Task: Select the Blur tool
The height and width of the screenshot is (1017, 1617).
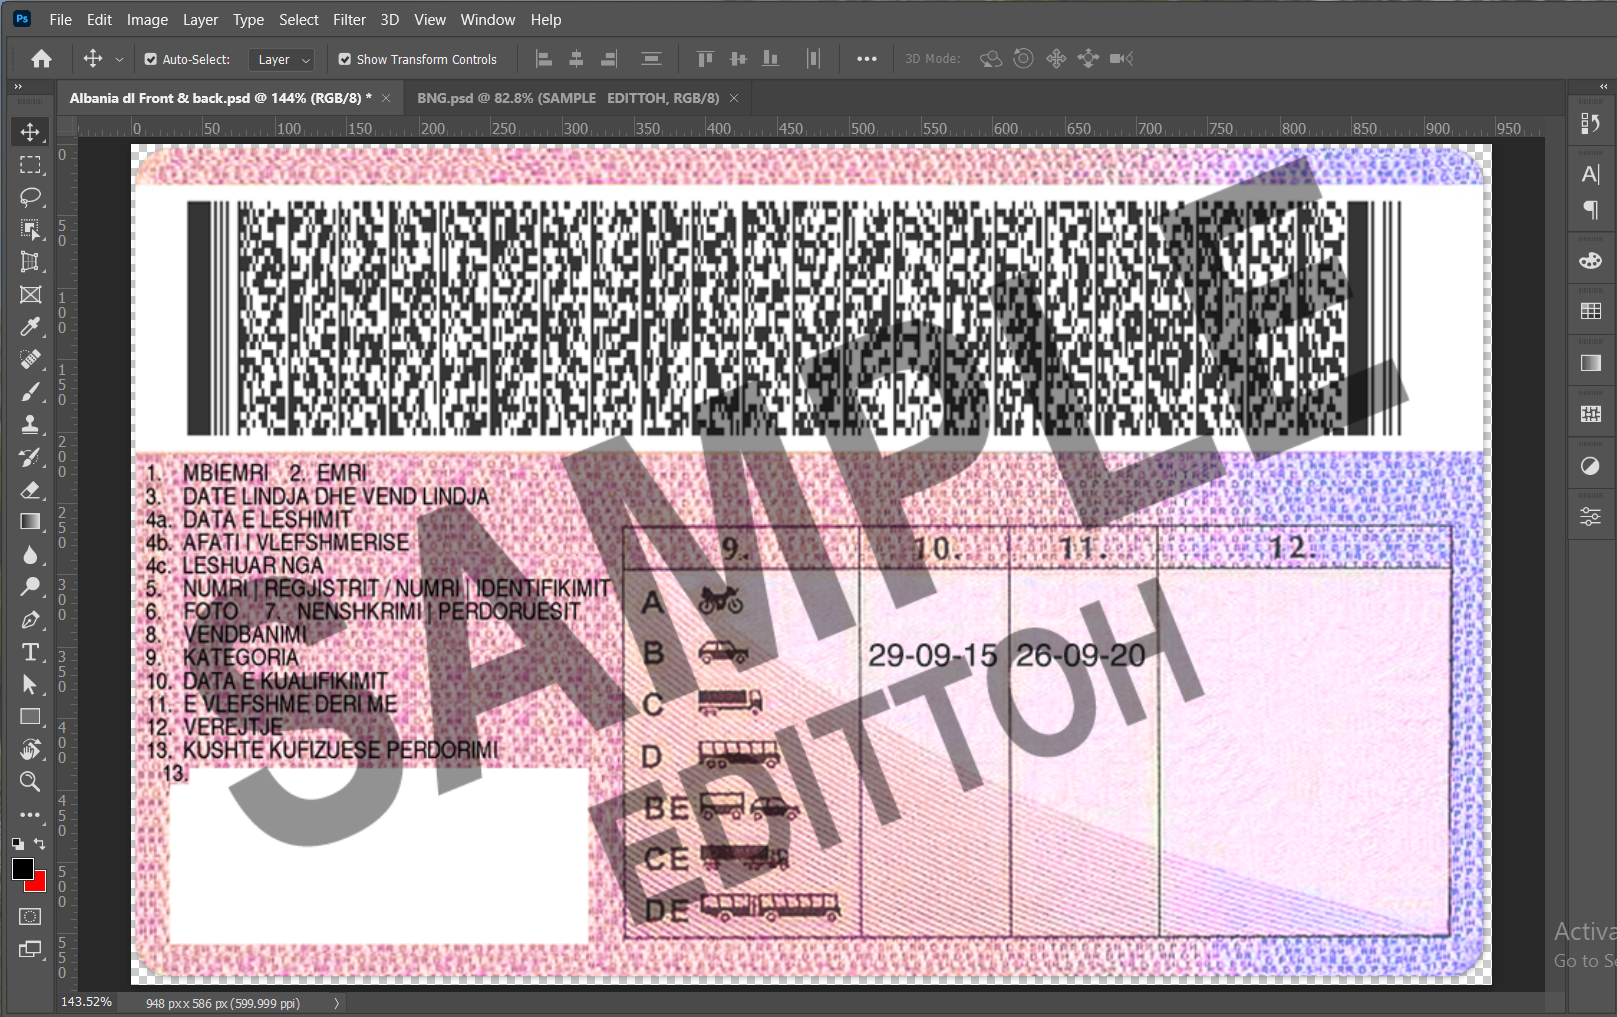Action: pyautogui.click(x=30, y=554)
